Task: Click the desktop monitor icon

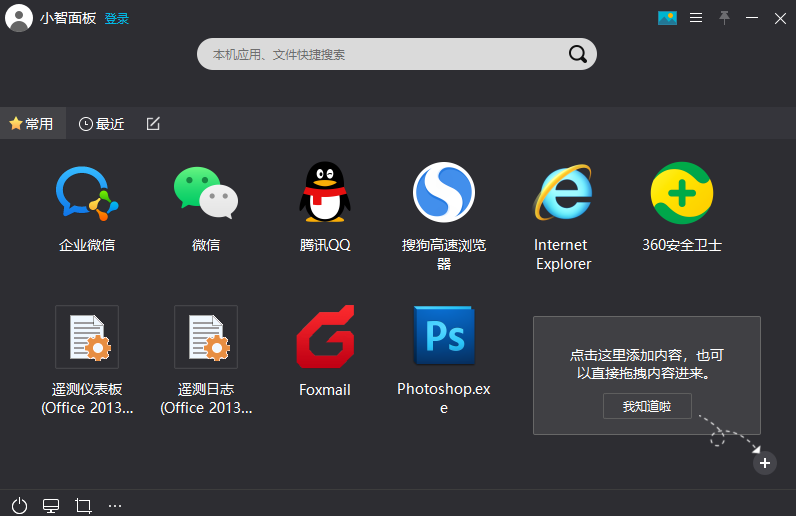Action: [51, 505]
